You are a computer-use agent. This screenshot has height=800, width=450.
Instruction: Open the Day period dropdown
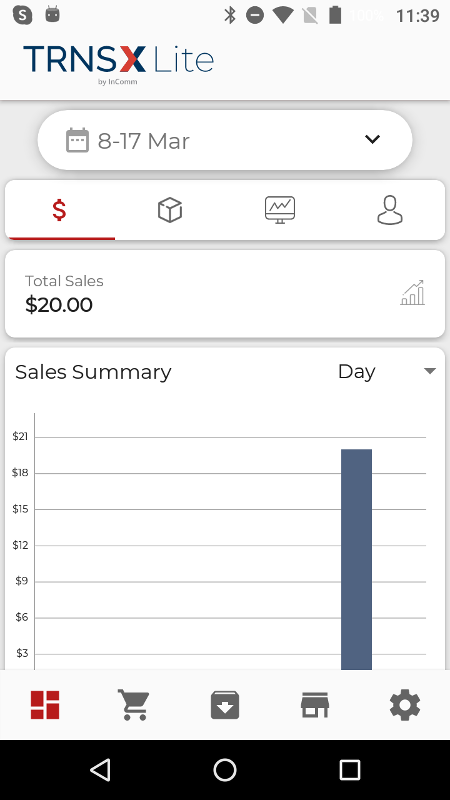(x=387, y=371)
